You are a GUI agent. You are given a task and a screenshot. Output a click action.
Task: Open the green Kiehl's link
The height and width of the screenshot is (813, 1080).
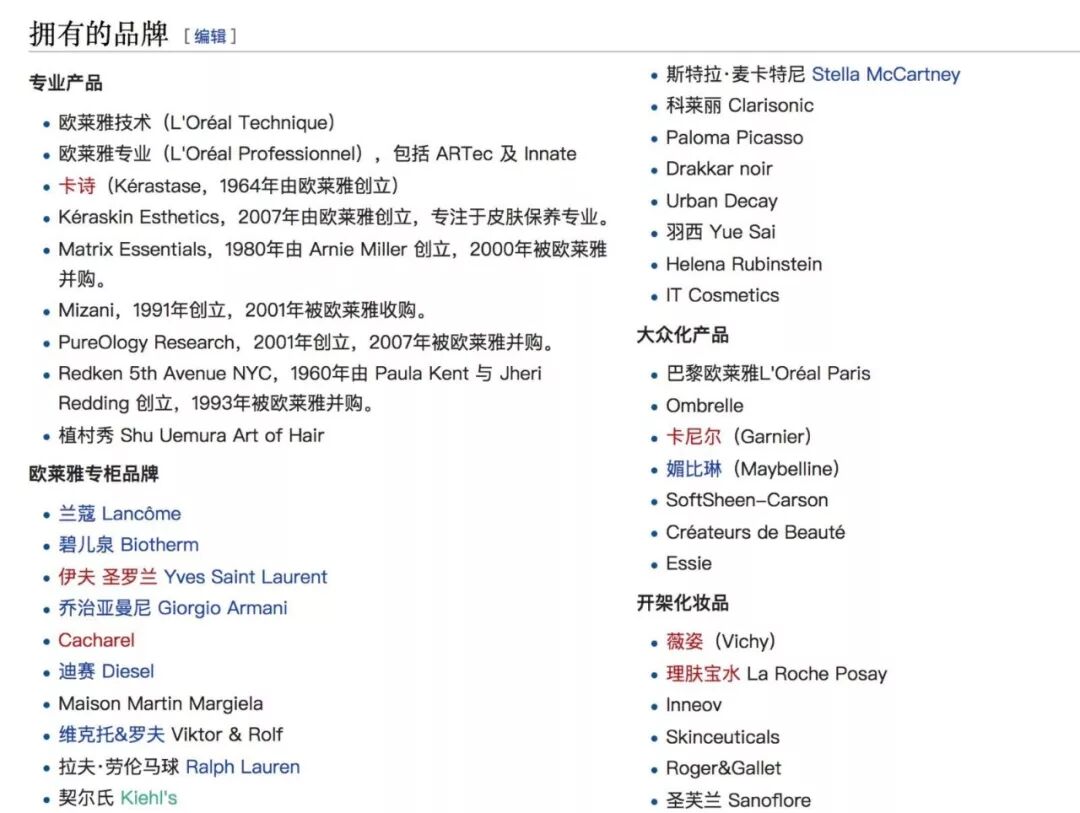149,797
